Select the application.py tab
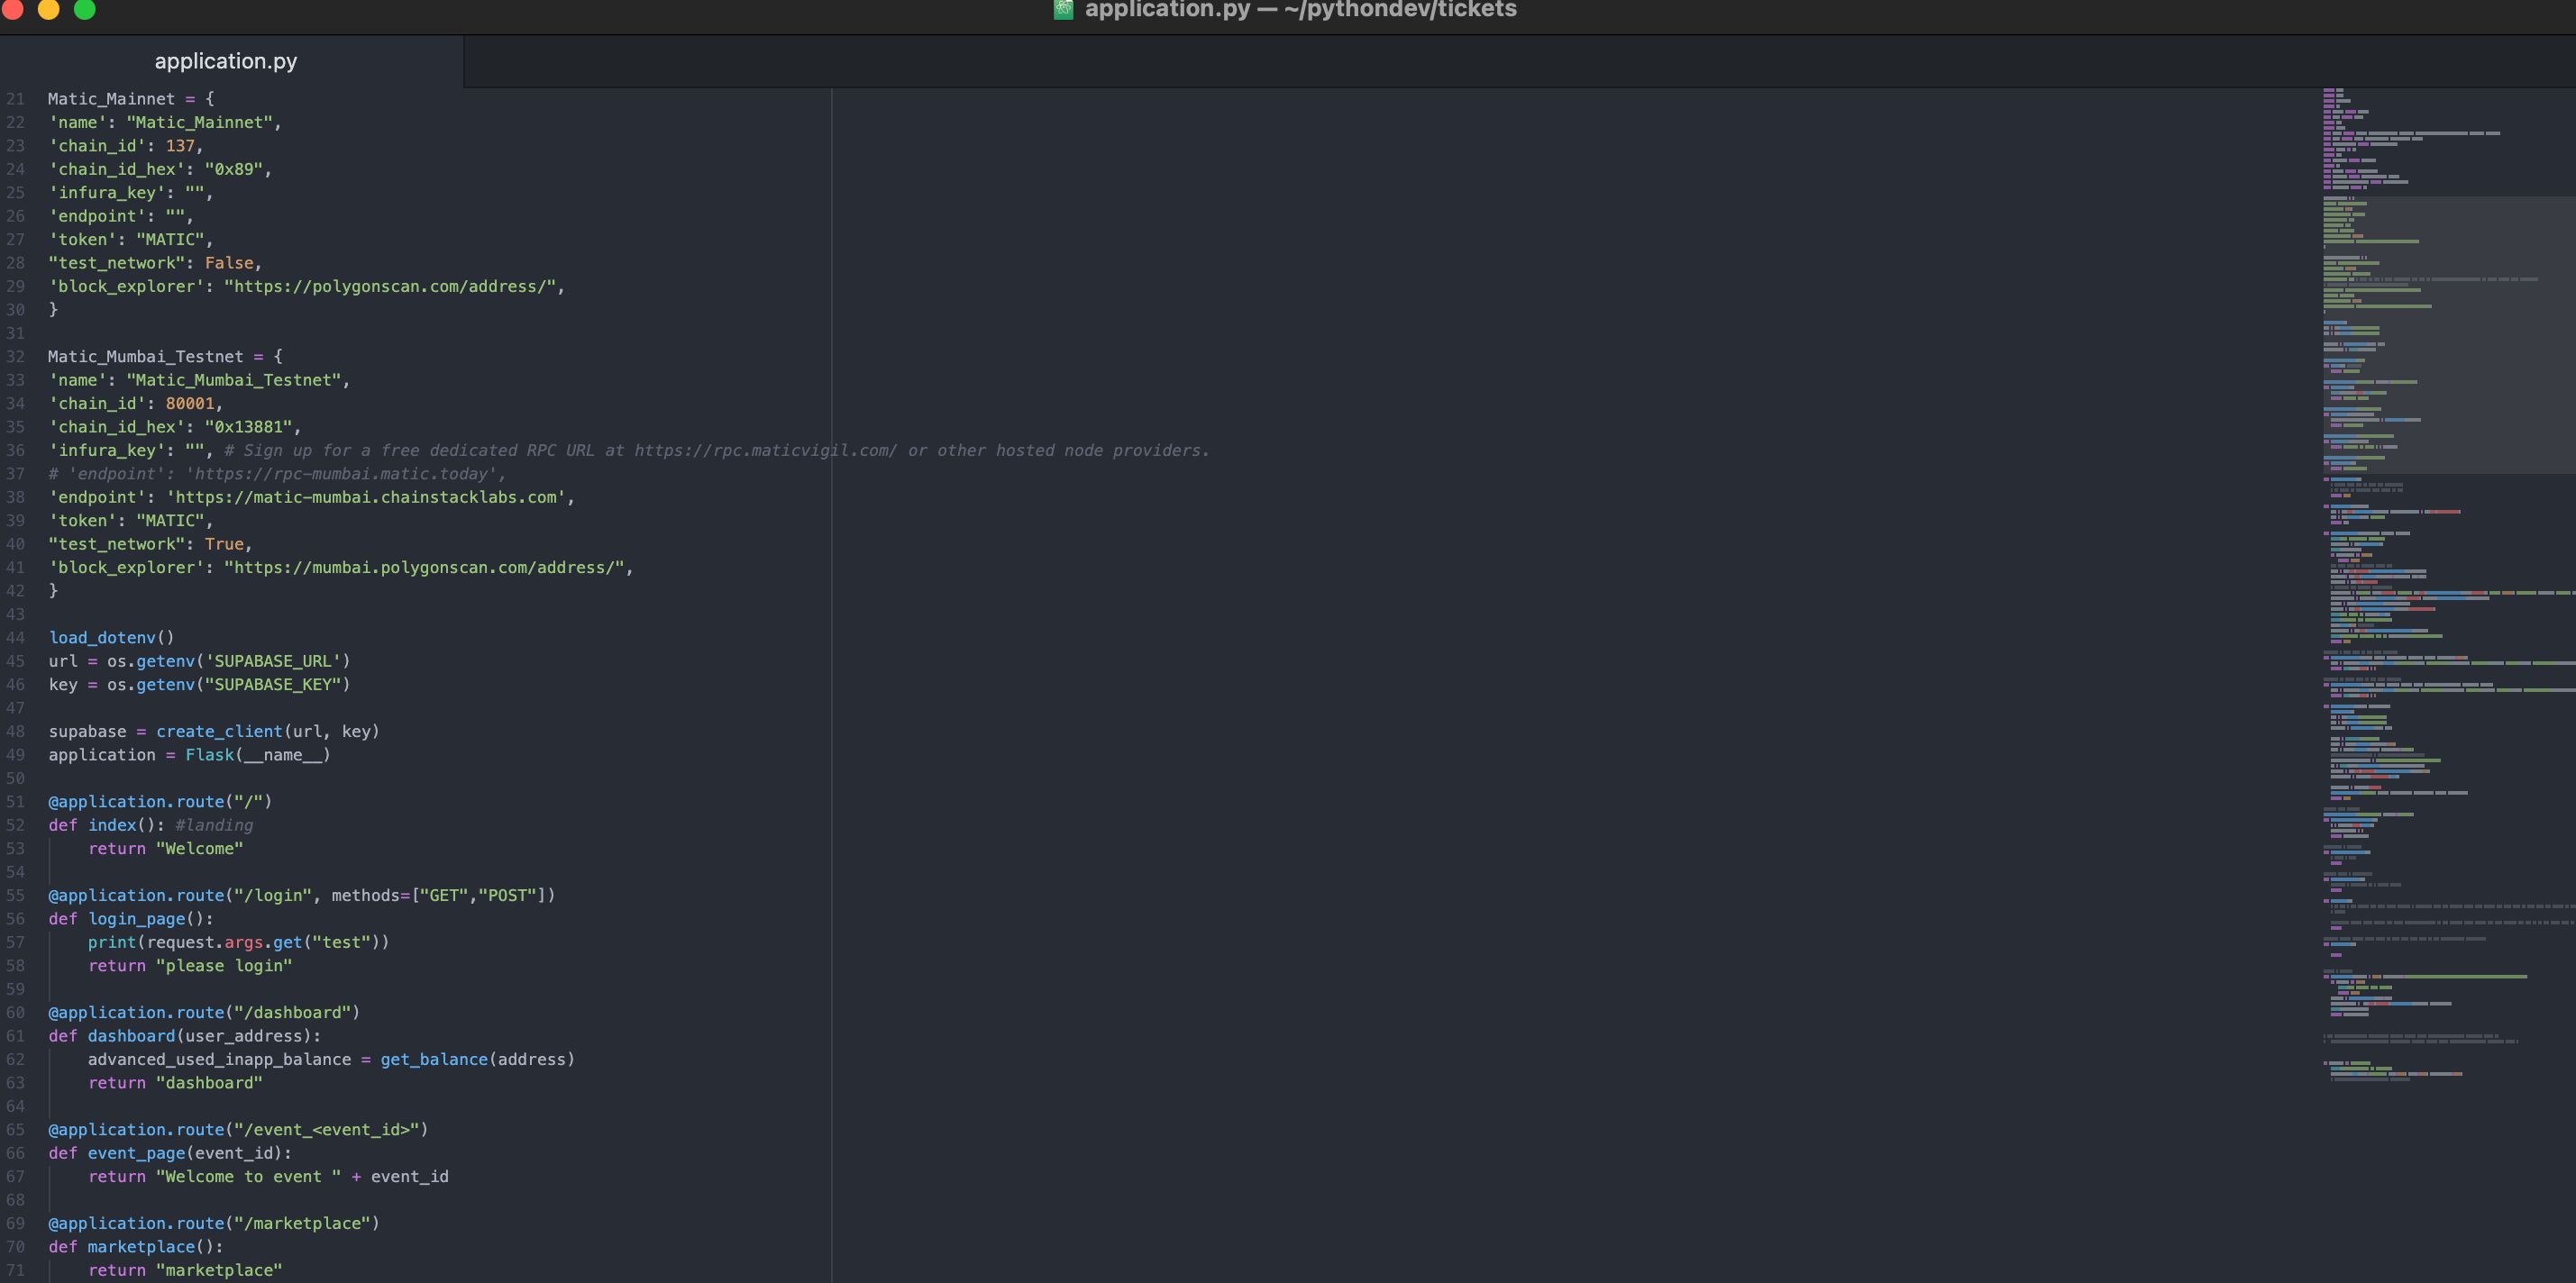The image size is (2576, 1283). point(226,61)
